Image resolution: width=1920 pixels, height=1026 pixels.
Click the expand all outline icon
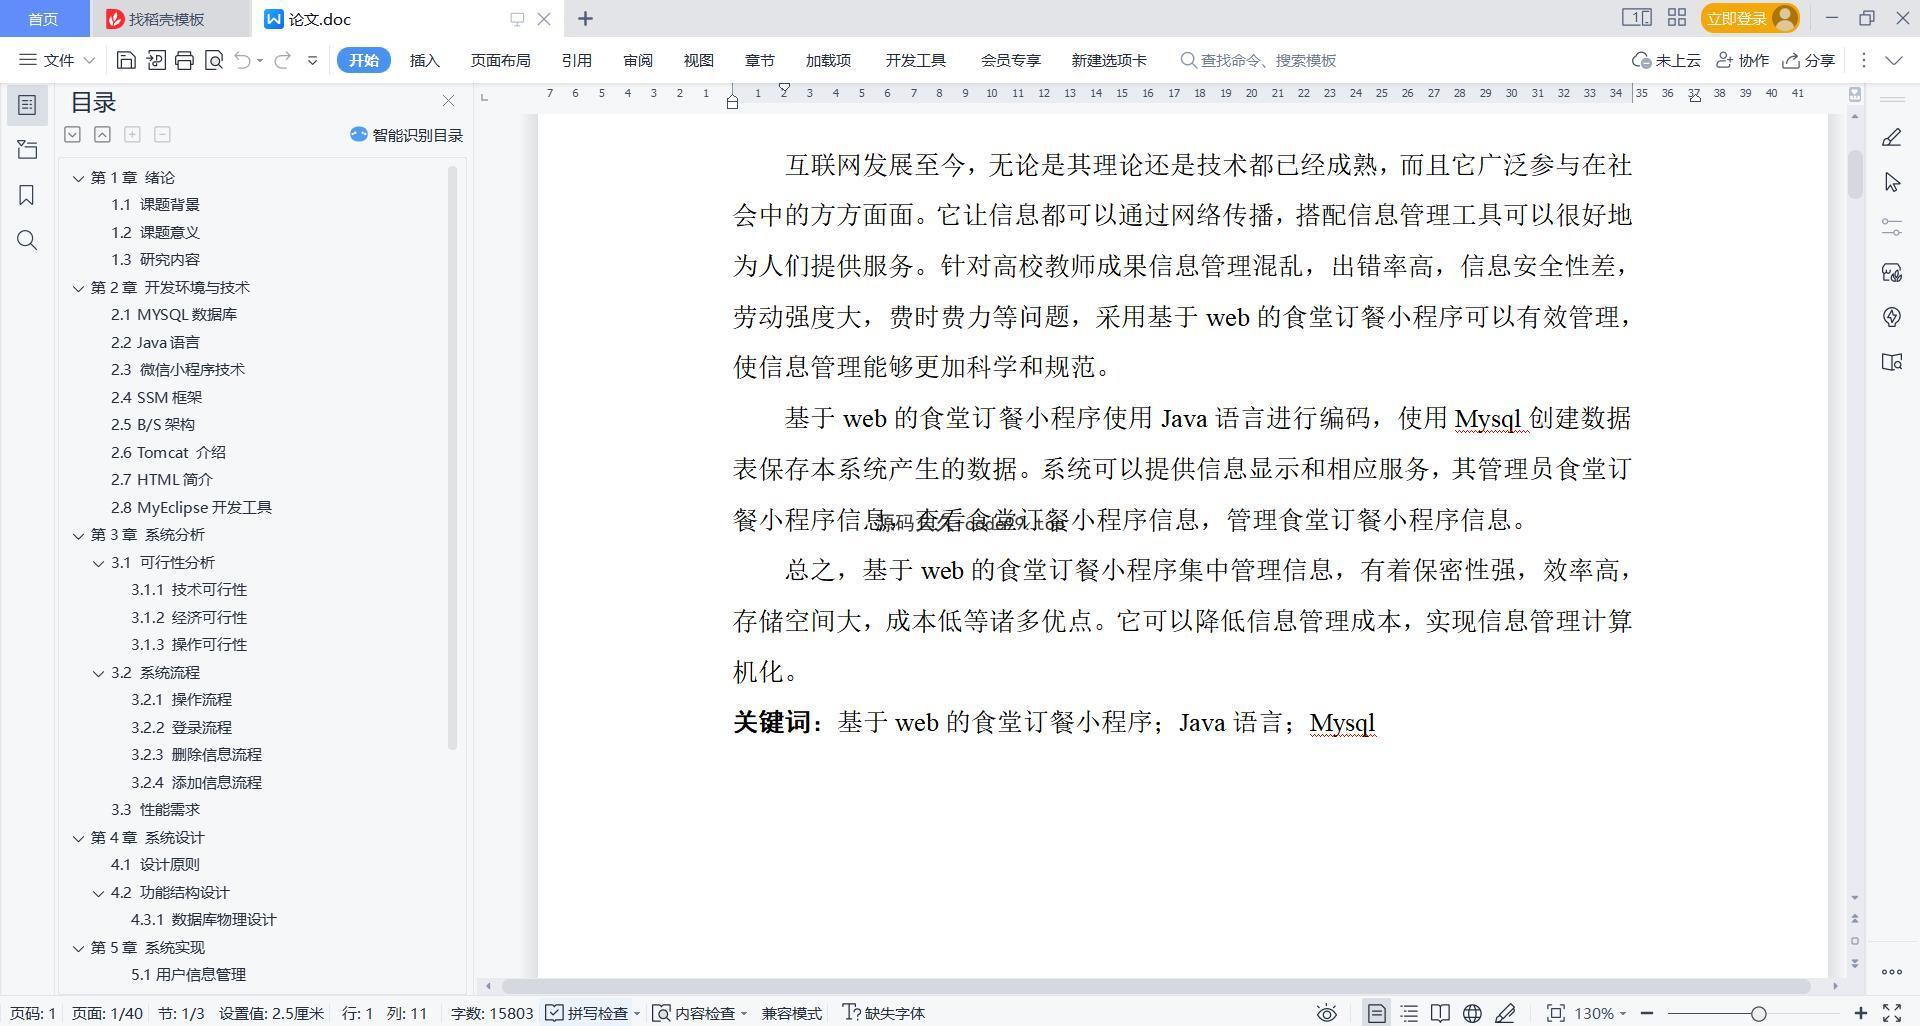(72, 134)
